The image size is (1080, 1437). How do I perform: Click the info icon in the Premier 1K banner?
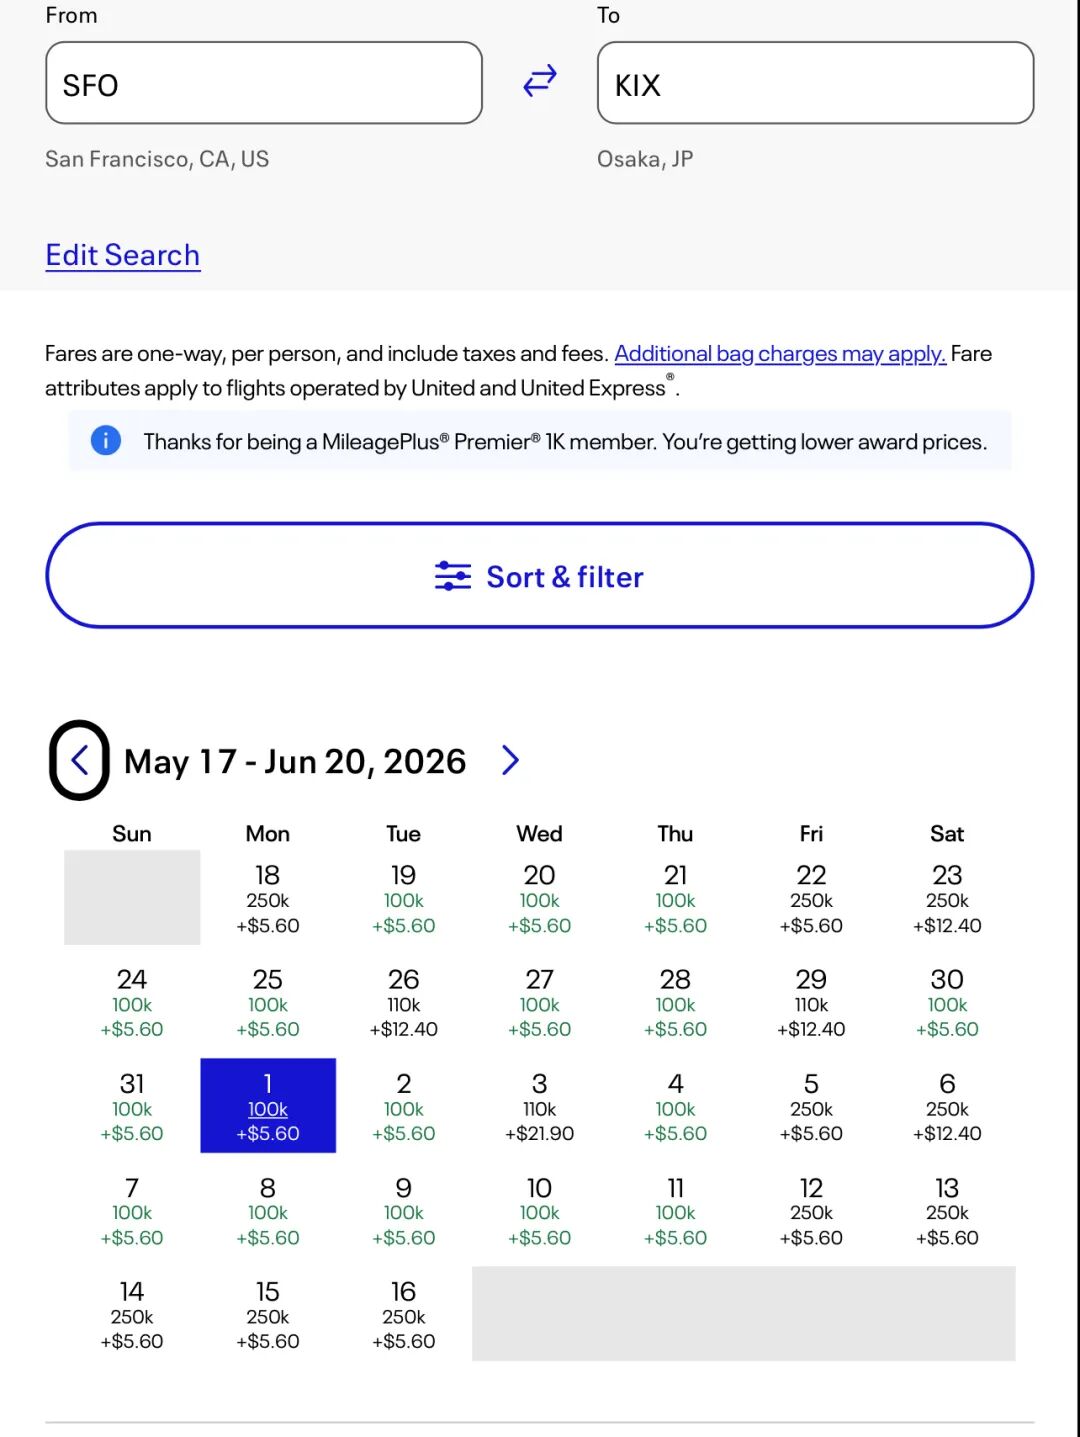click(106, 440)
